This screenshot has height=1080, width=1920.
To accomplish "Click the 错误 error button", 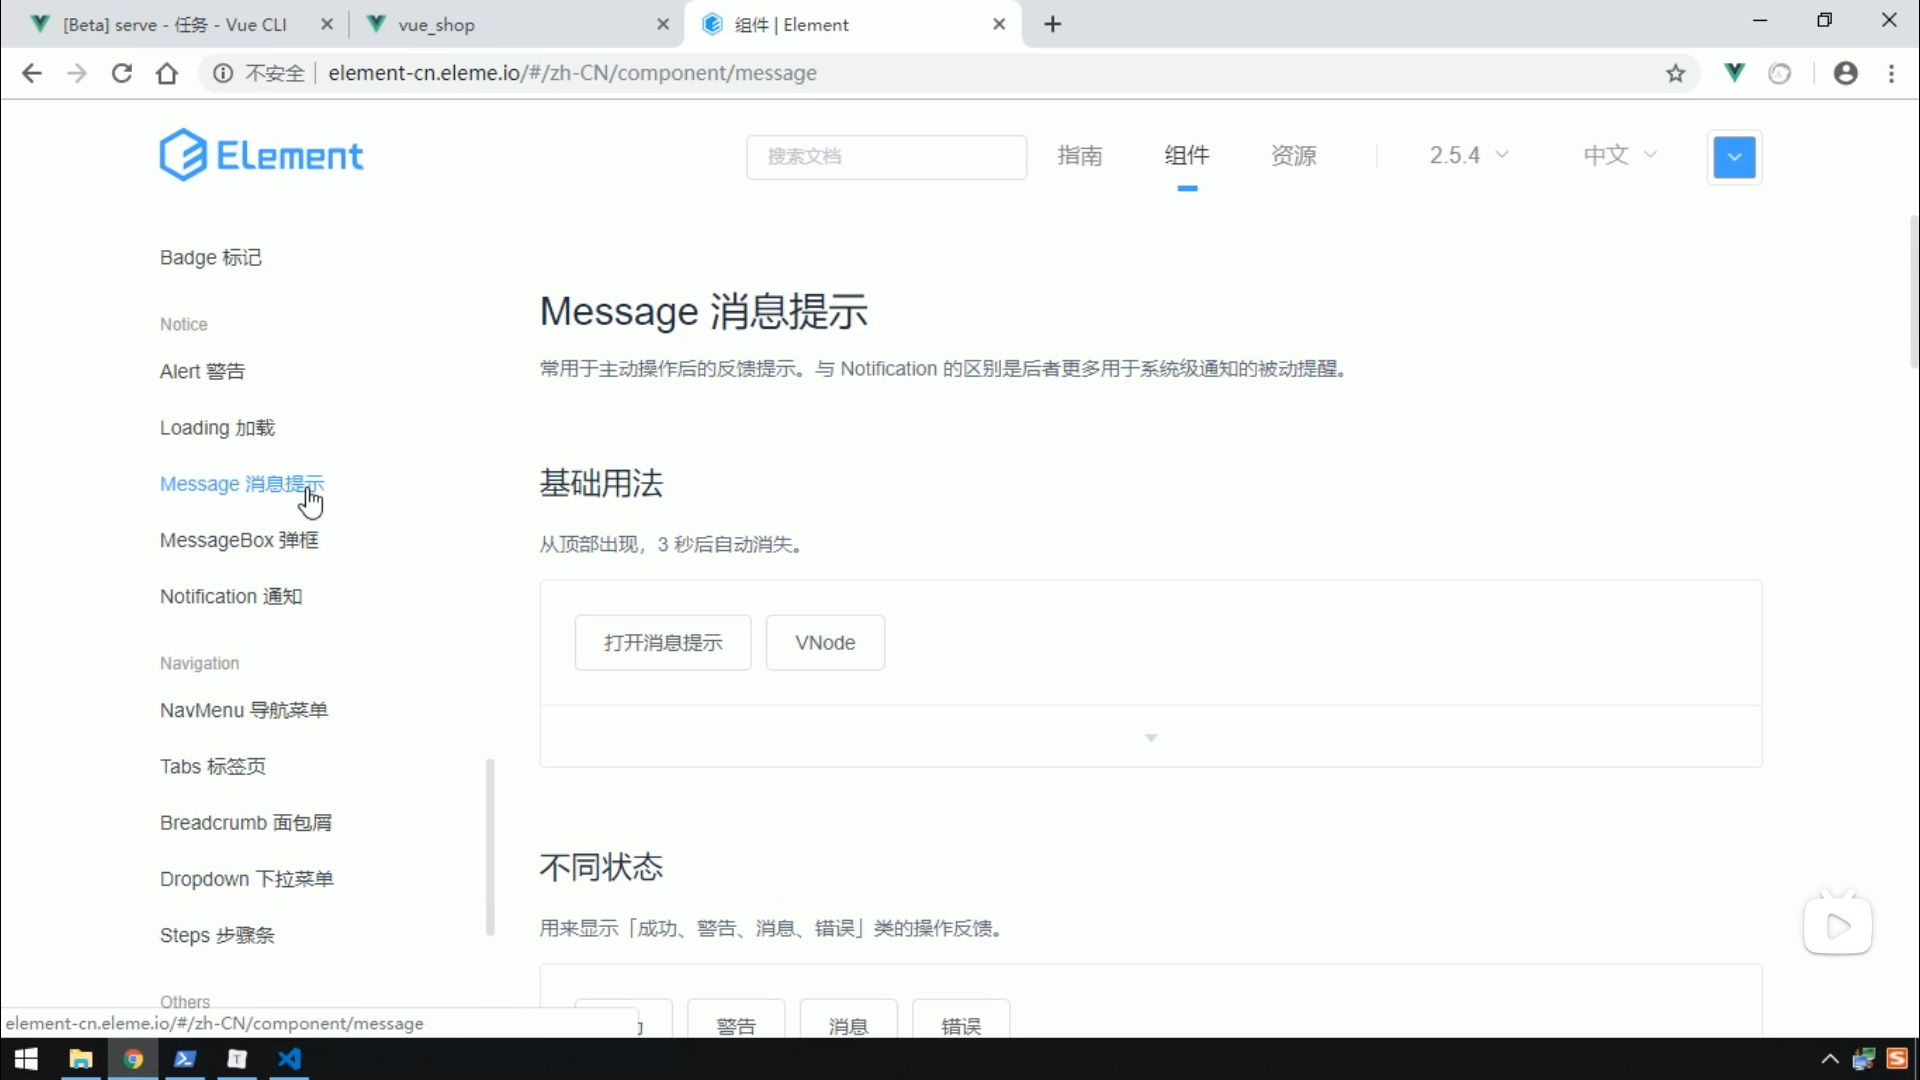I will tap(961, 1018).
